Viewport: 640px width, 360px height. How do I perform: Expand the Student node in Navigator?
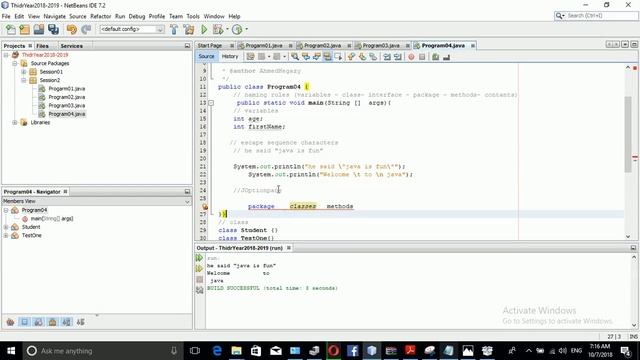click(x=6, y=227)
